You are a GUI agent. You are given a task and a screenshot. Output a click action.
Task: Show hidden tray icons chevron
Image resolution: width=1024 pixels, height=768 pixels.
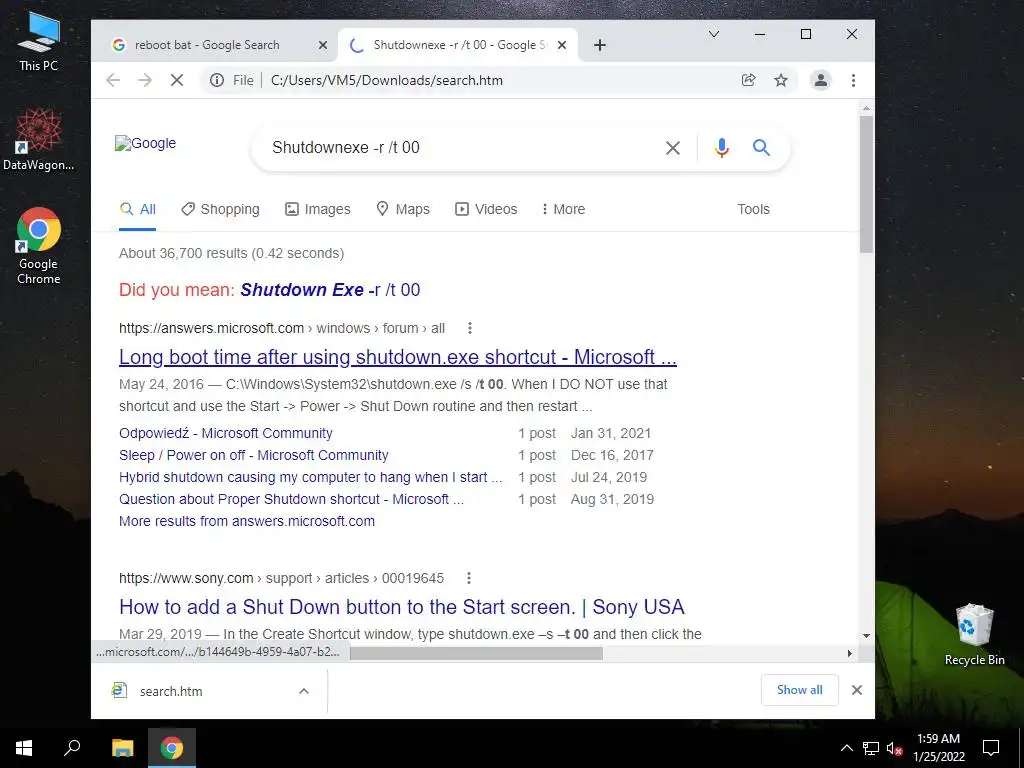click(846, 748)
